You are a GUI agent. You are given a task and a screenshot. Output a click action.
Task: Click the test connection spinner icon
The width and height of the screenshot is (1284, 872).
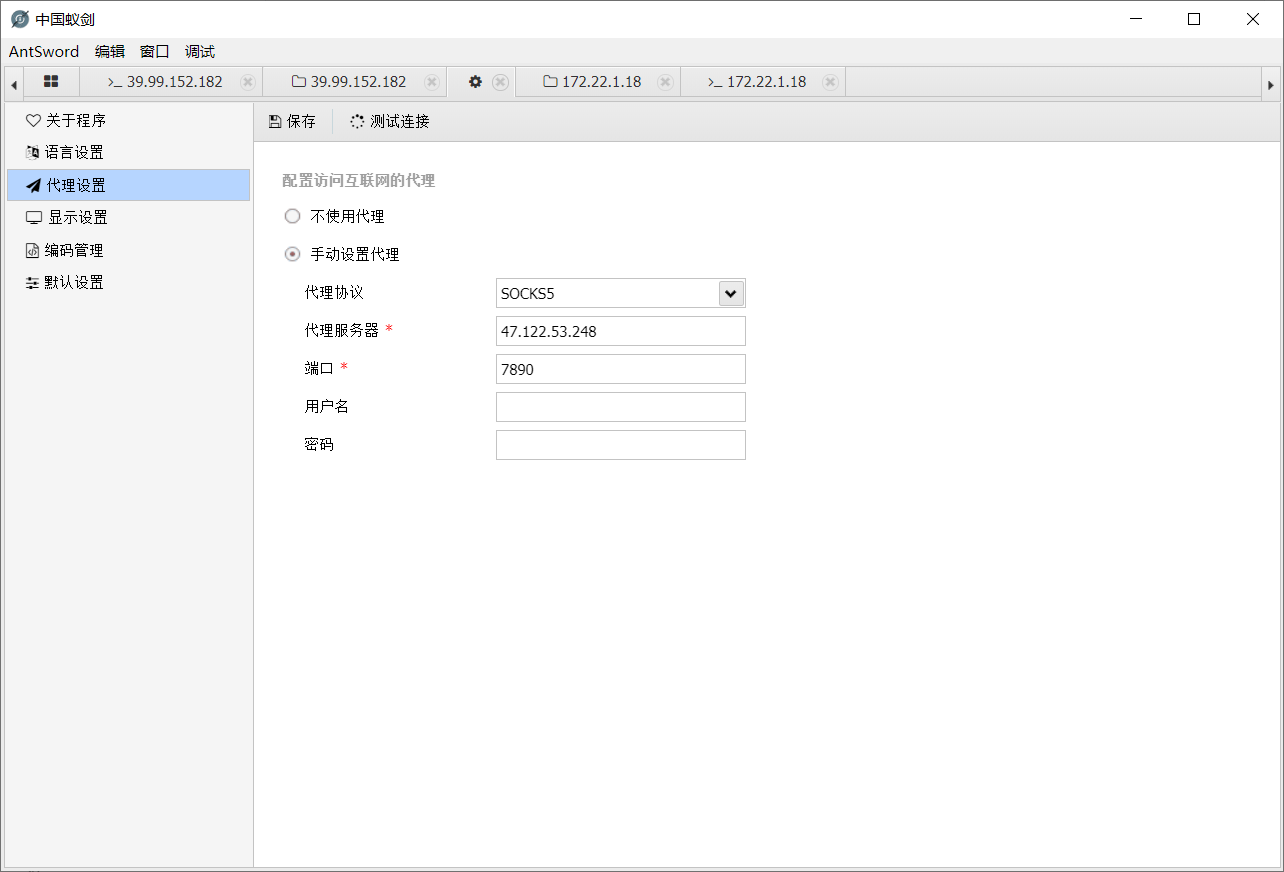tap(357, 122)
